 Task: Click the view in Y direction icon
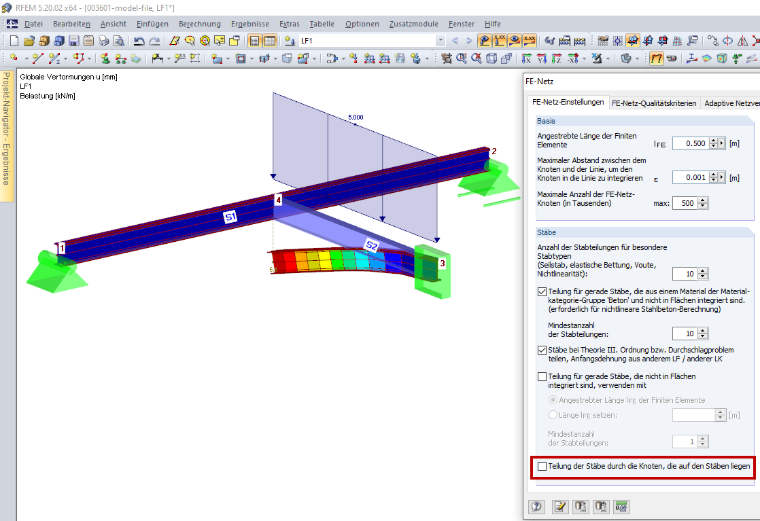(541, 59)
